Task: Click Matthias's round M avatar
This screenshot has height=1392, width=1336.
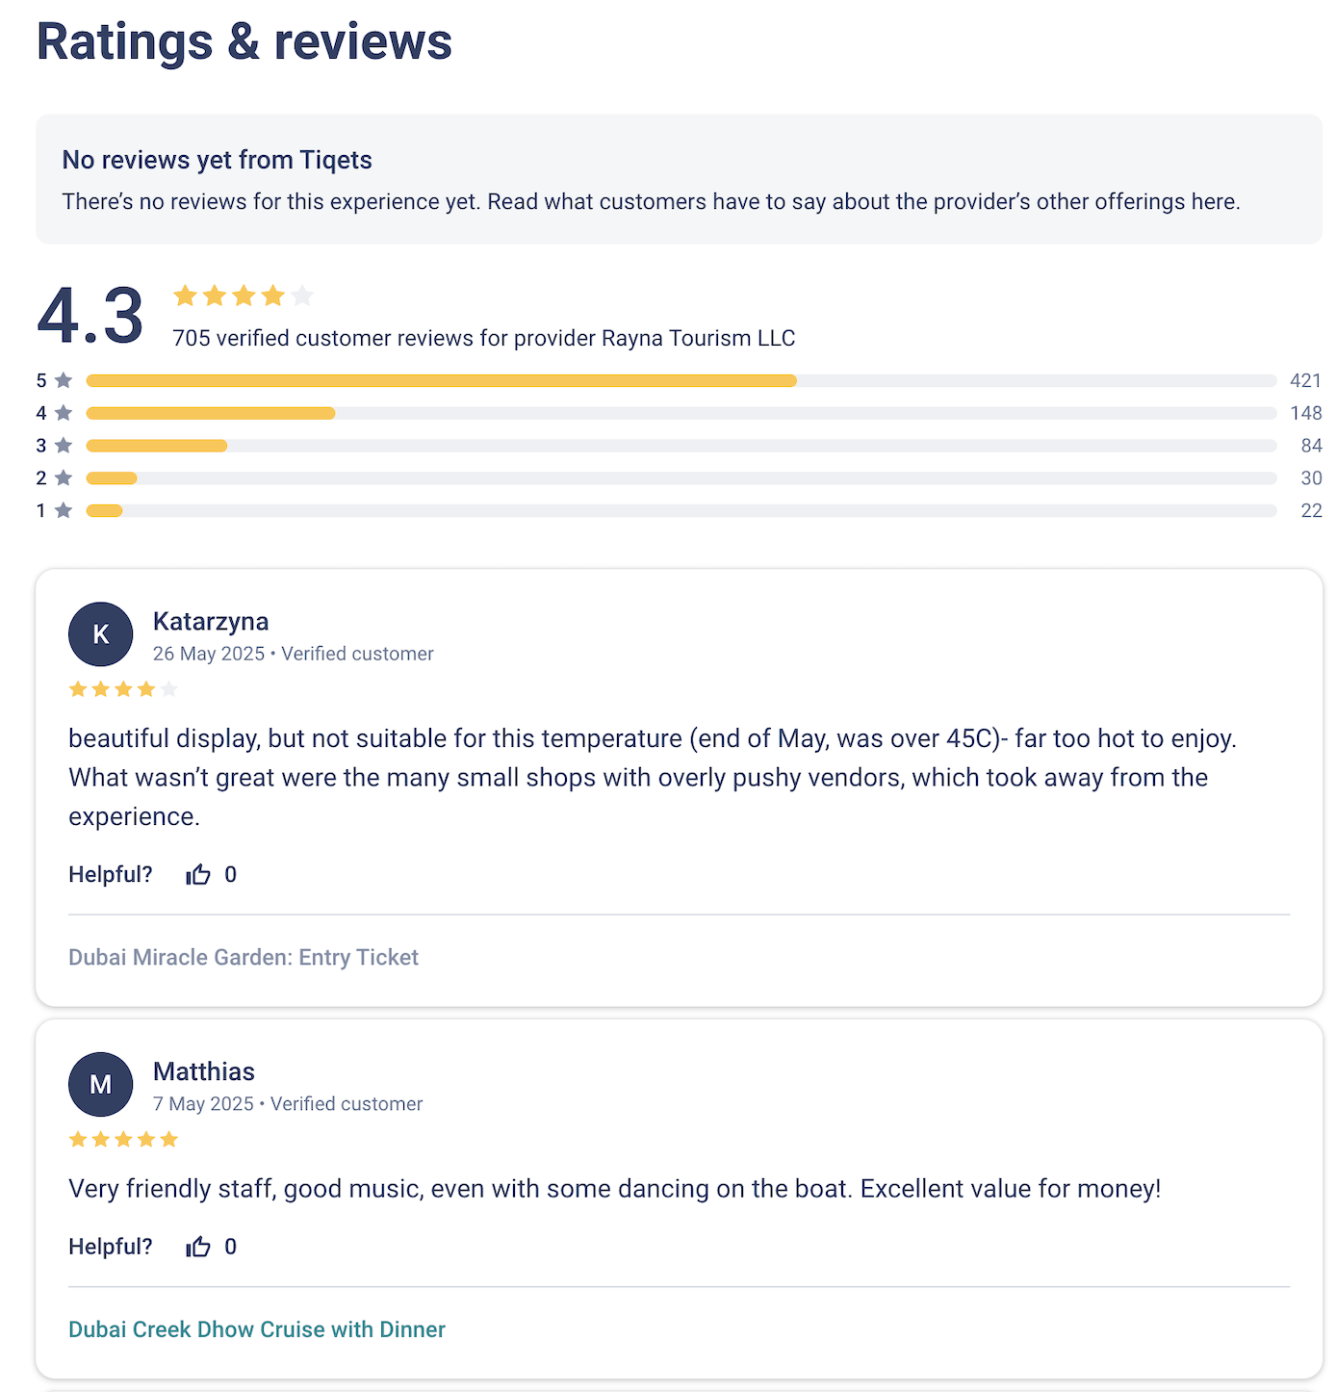Action: [x=100, y=1084]
